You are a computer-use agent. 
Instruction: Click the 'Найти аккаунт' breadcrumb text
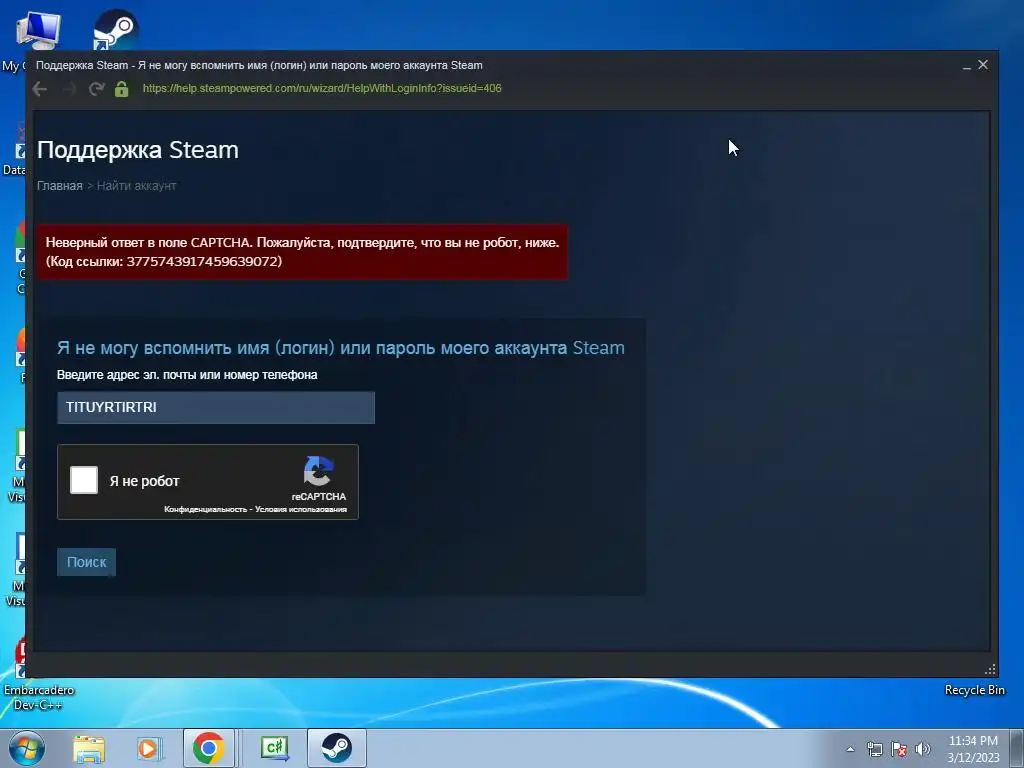point(136,185)
